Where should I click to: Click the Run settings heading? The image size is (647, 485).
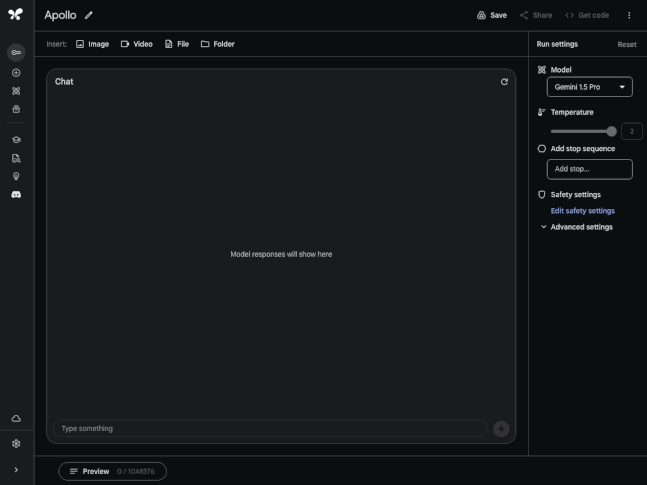[x=557, y=44]
